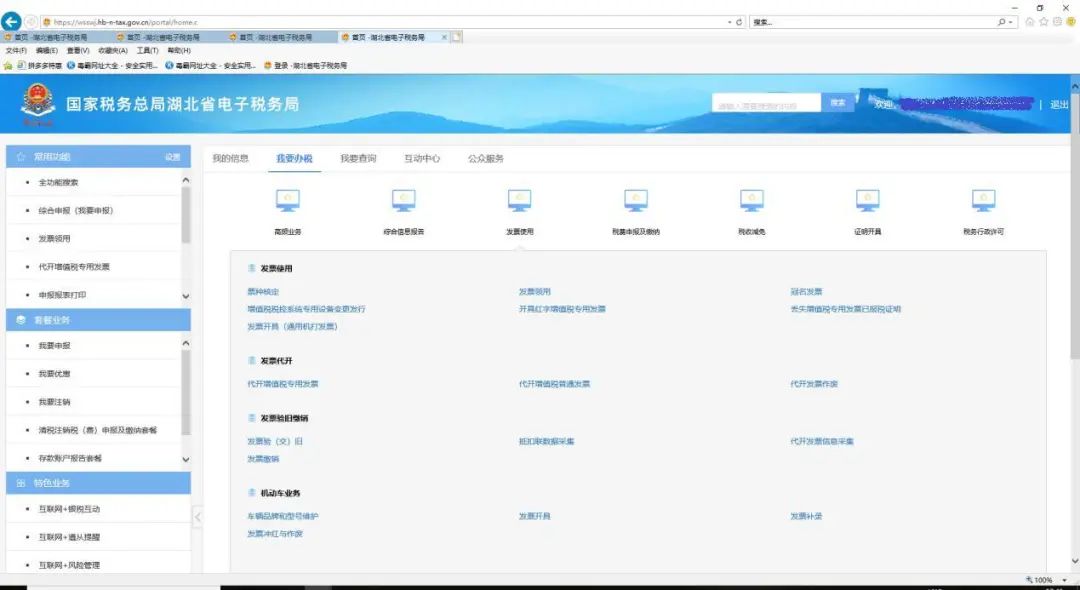Open the 车辆品牌和型号维护 link

point(283,516)
